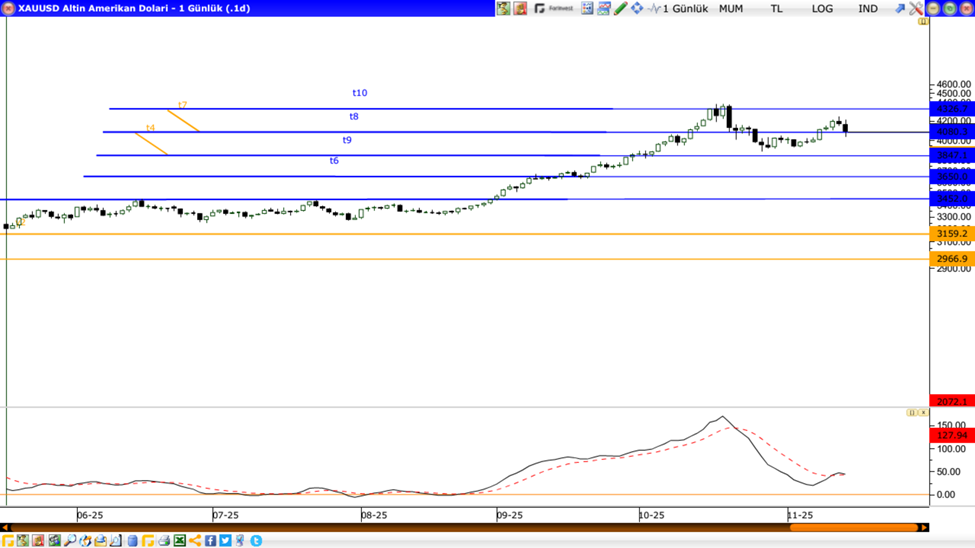Open the Forinvest menu
The image size is (975, 548).
553,8
